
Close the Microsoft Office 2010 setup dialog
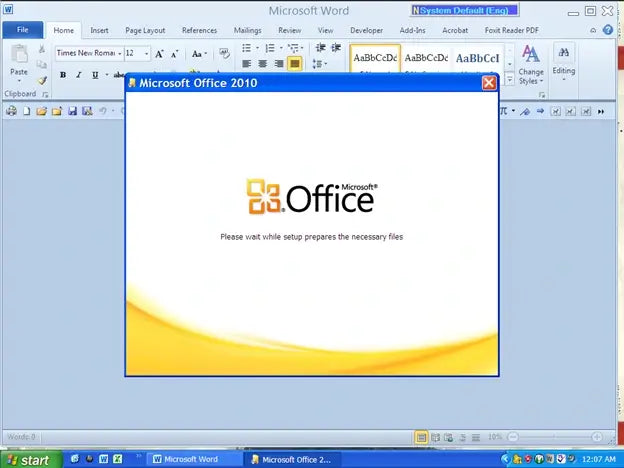point(489,83)
